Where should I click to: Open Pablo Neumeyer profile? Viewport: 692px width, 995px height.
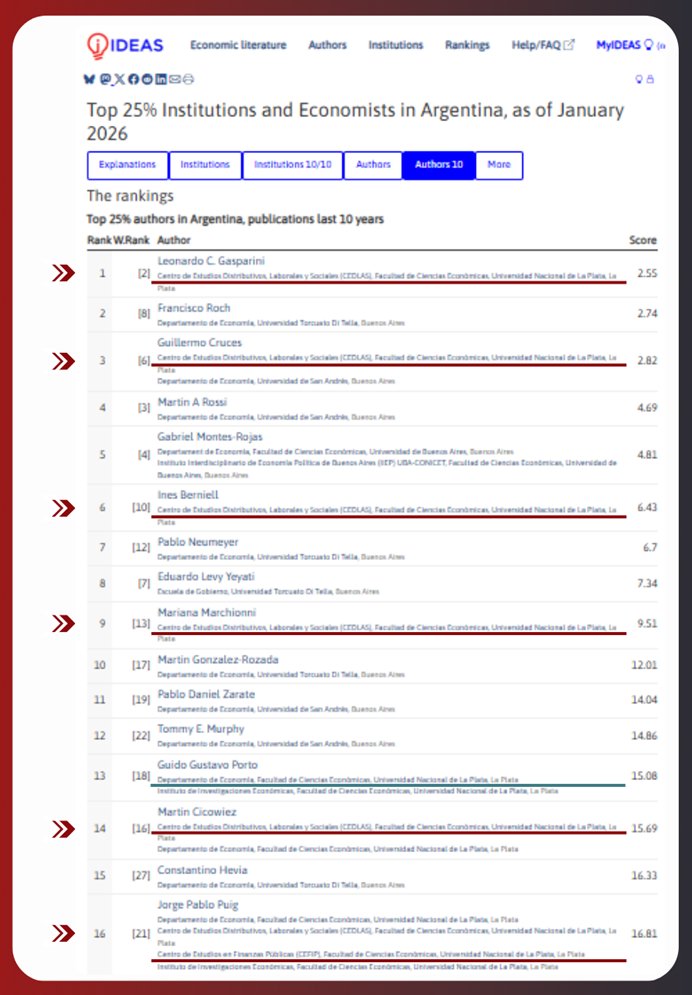198,542
